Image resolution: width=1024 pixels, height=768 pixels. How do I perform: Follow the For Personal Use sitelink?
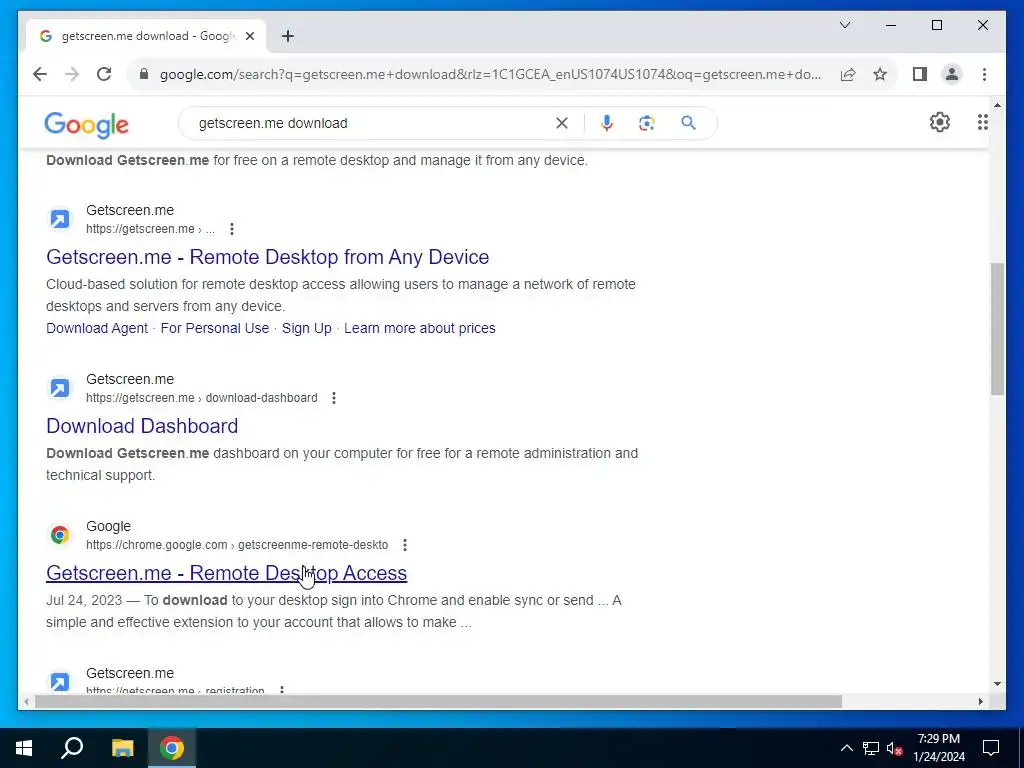215,328
